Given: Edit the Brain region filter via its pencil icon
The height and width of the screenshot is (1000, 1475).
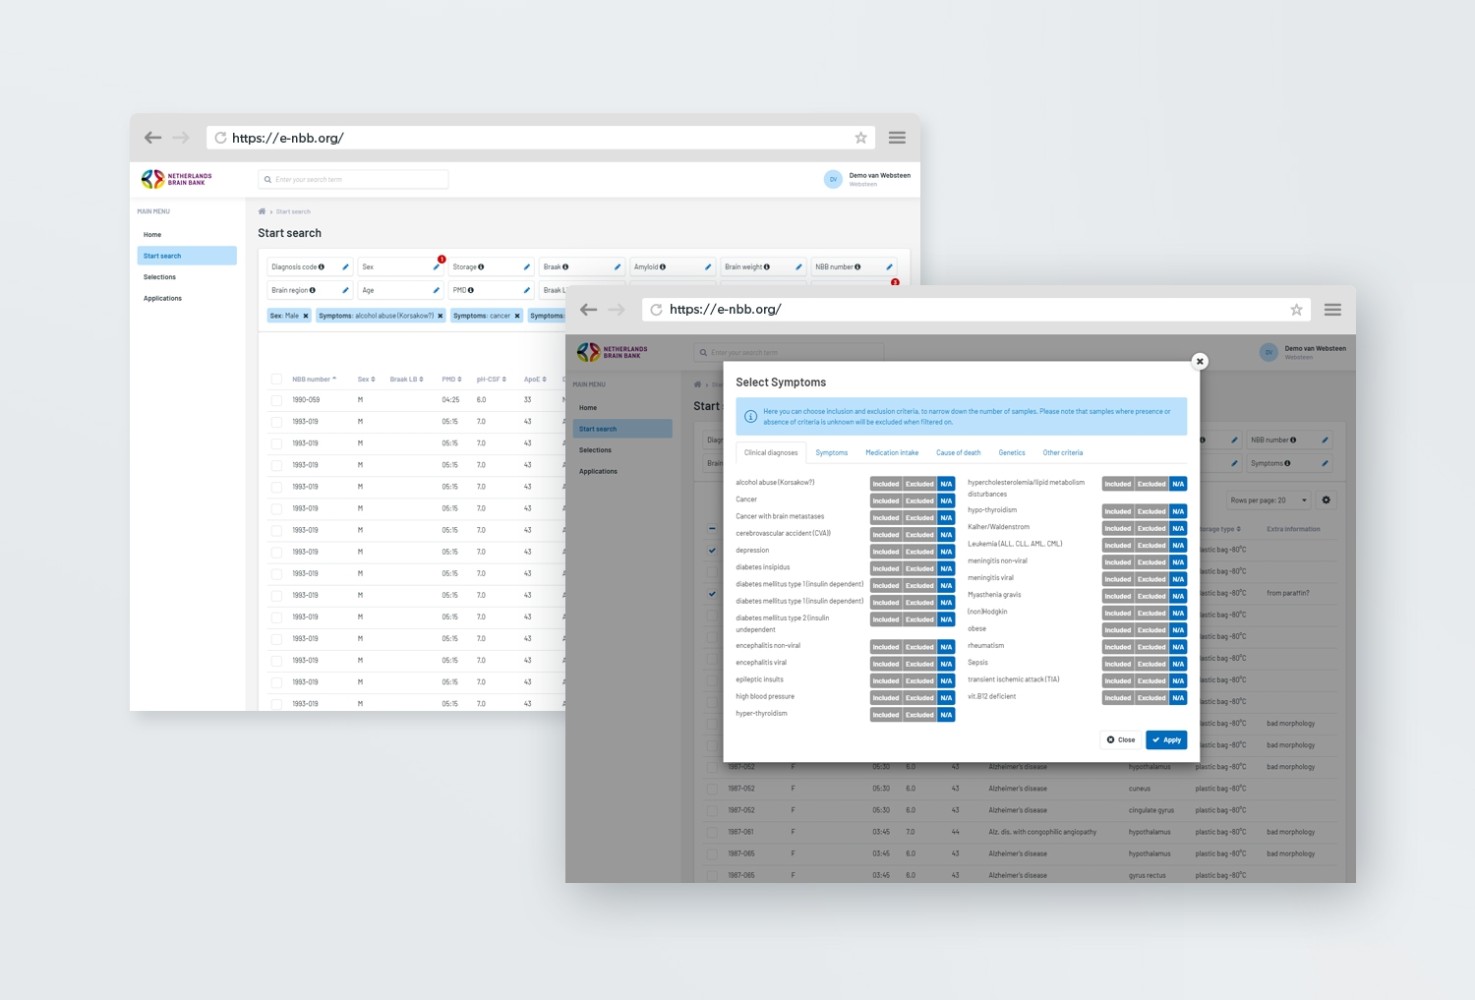Looking at the screenshot, I should [346, 290].
